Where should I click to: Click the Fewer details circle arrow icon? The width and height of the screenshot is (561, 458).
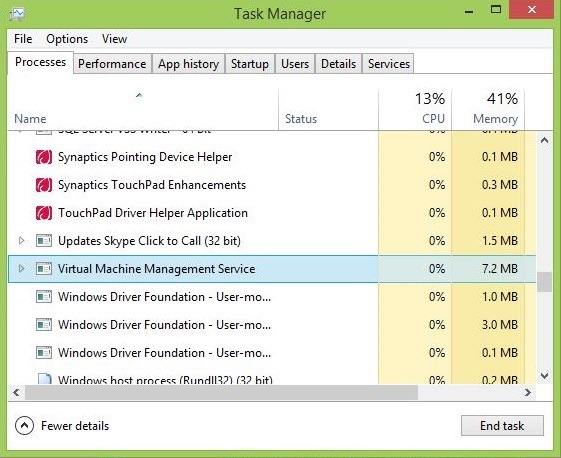24,426
